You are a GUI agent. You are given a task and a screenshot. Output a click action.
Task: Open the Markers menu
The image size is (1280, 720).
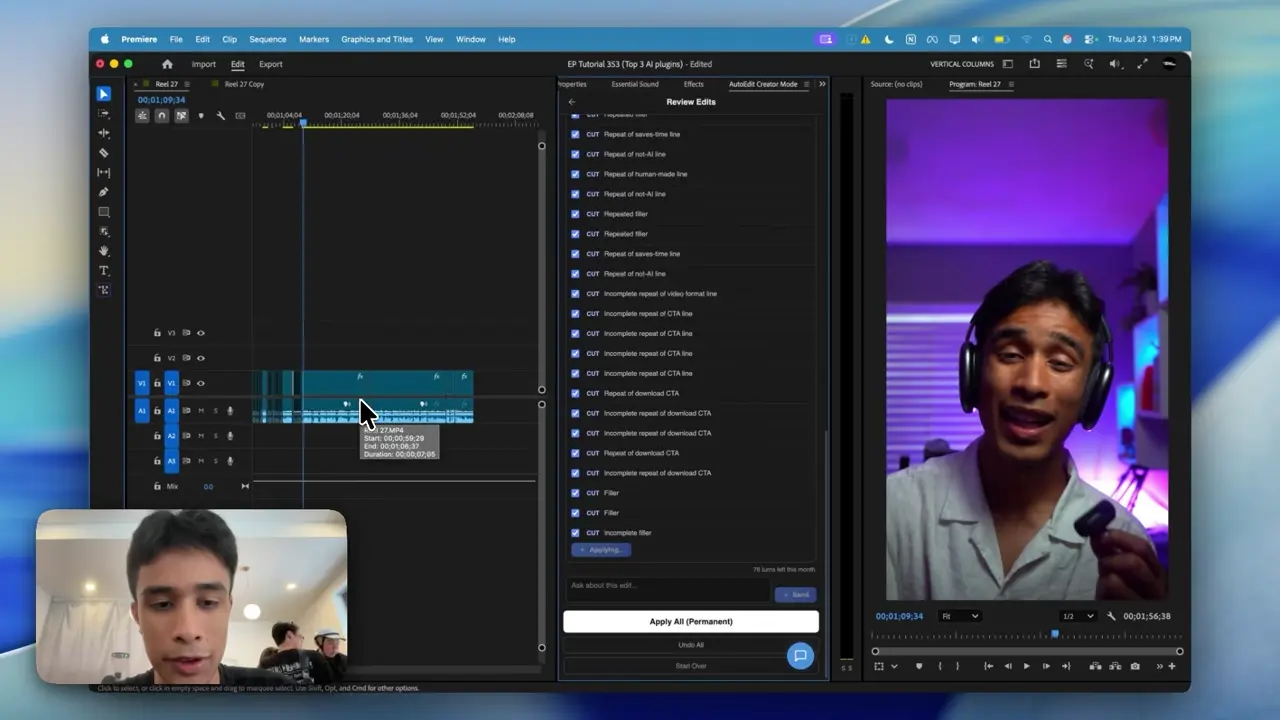[314, 39]
